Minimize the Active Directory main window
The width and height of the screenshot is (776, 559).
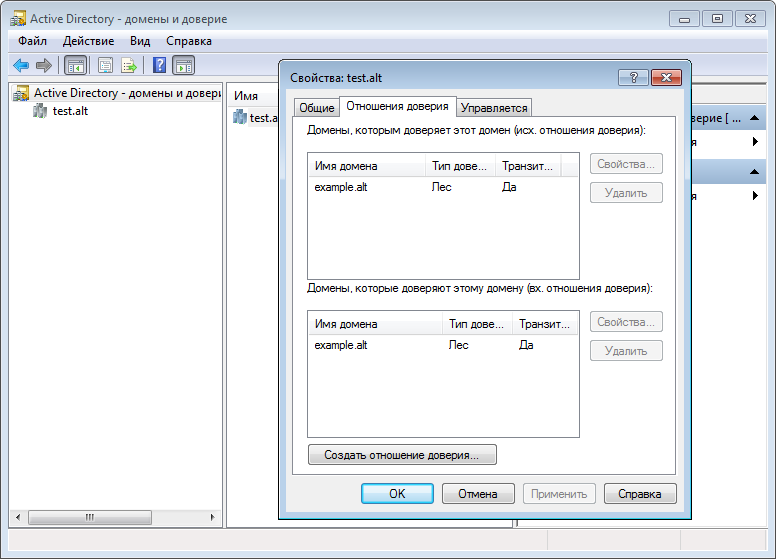point(684,19)
